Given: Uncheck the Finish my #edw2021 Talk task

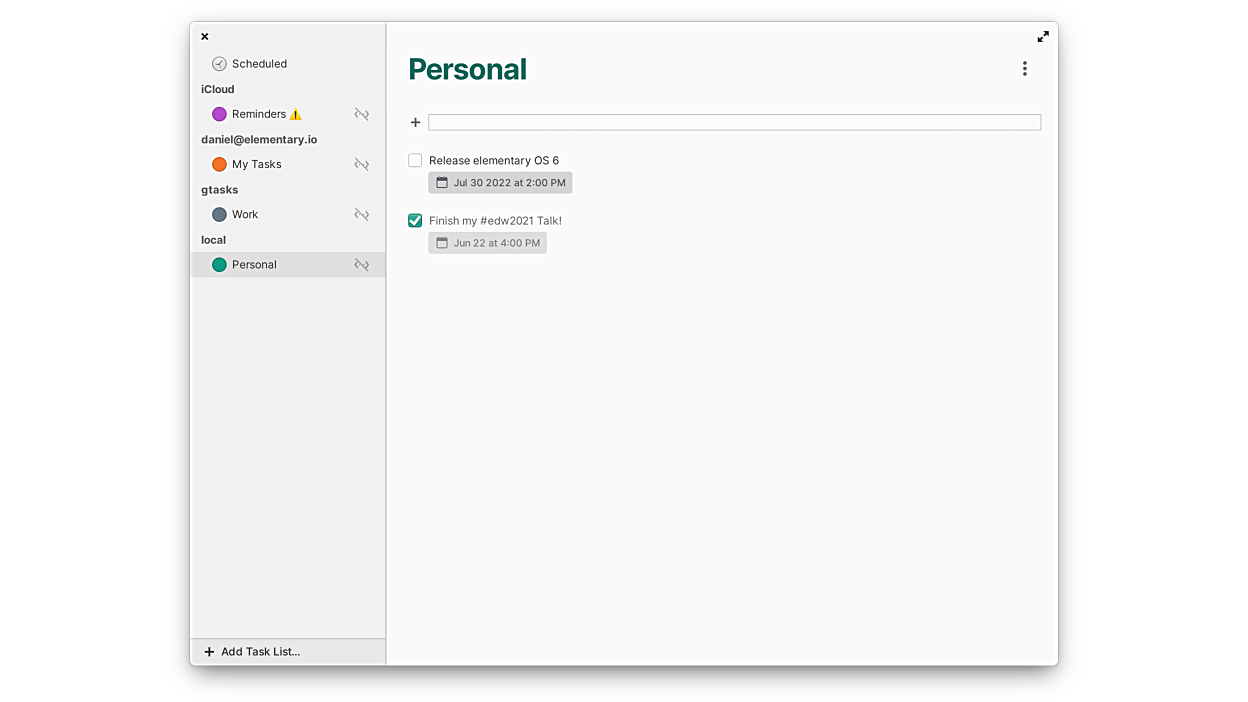Looking at the screenshot, I should (x=415, y=220).
